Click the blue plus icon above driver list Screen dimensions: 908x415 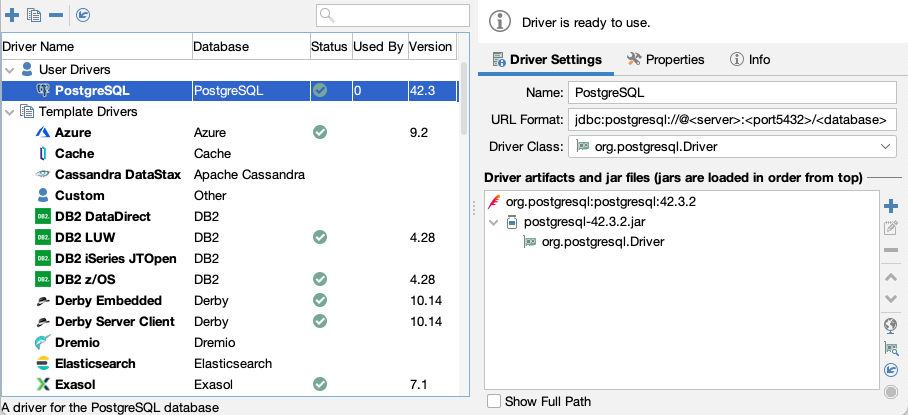[x=12, y=15]
